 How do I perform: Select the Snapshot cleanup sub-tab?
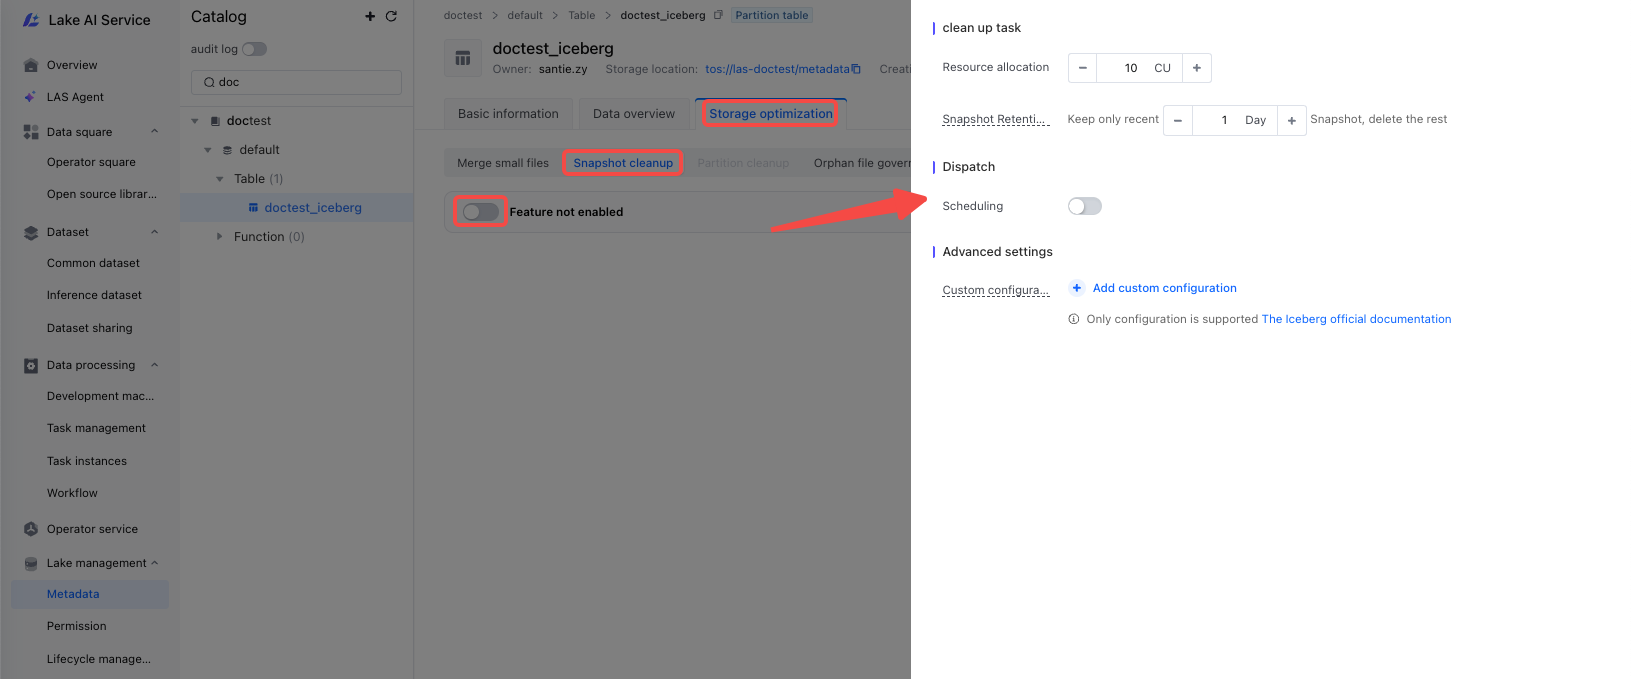tap(623, 163)
